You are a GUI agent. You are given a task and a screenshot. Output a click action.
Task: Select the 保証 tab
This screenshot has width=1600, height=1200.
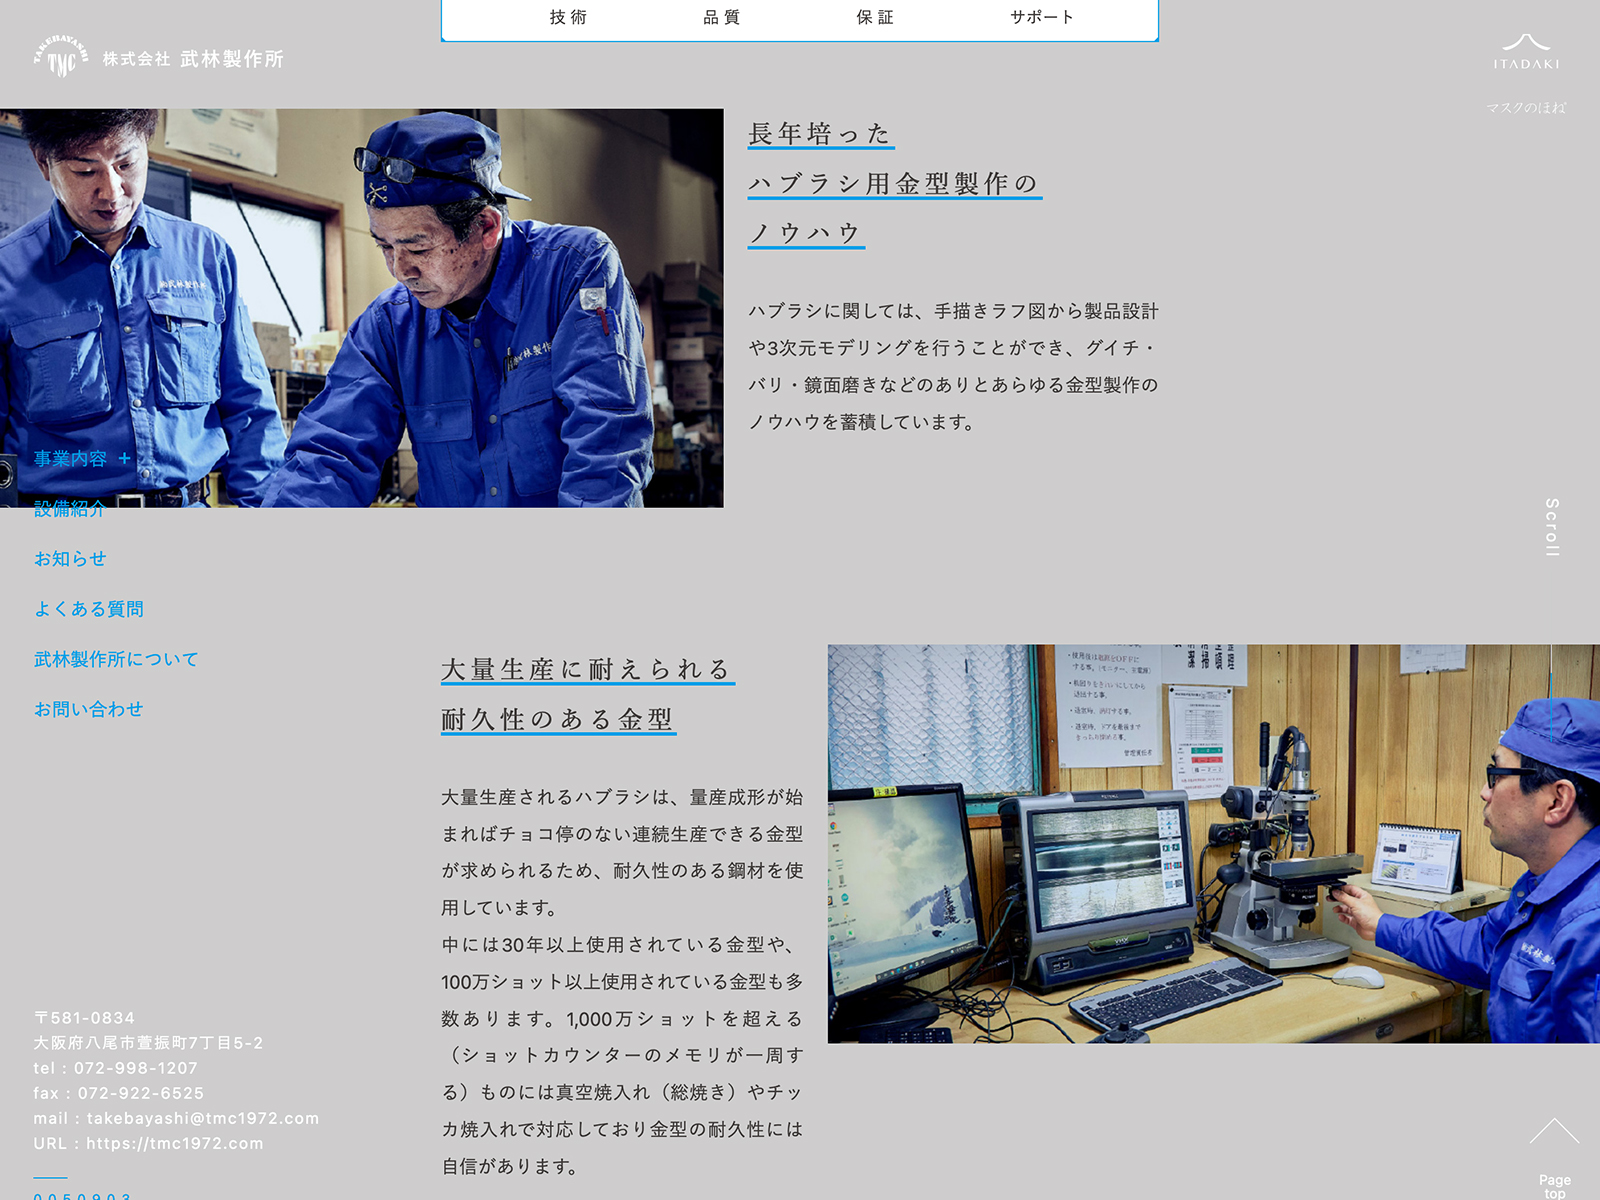[875, 17]
